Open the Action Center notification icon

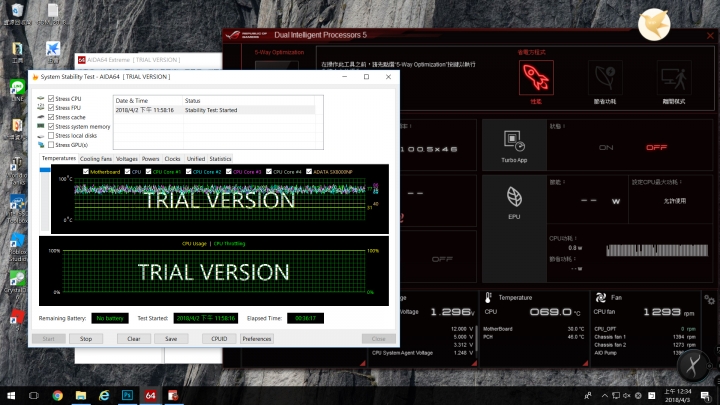(x=705, y=395)
